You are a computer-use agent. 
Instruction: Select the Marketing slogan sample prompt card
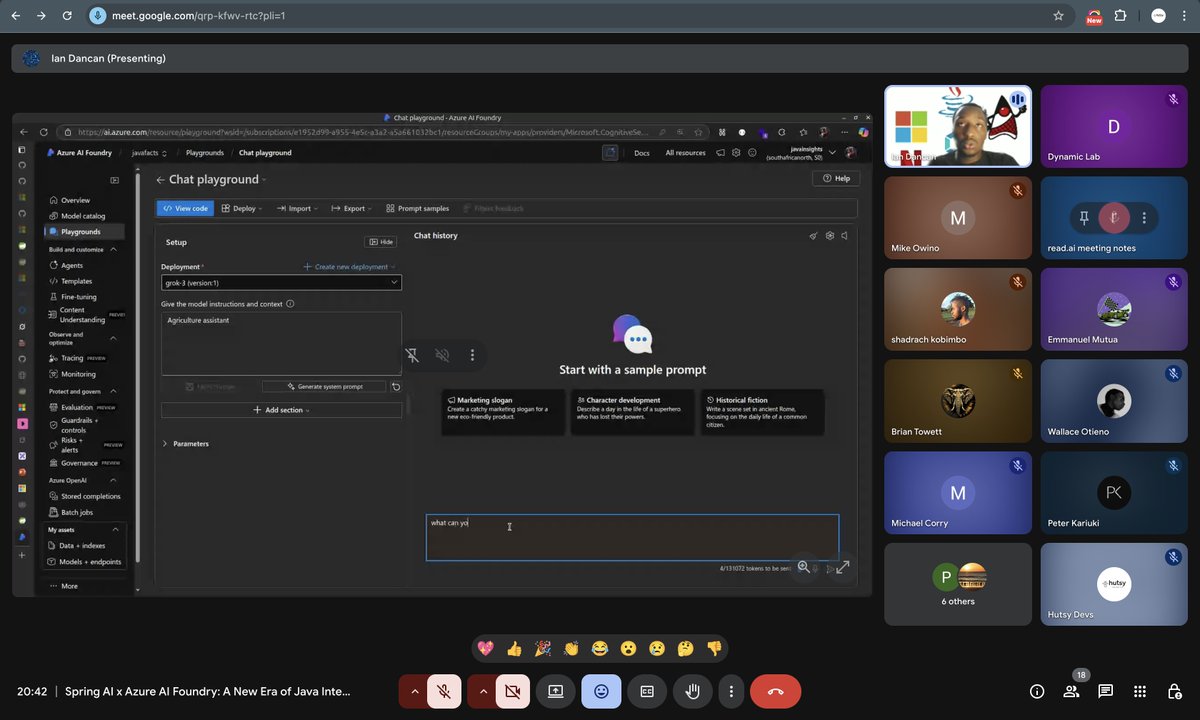point(503,411)
